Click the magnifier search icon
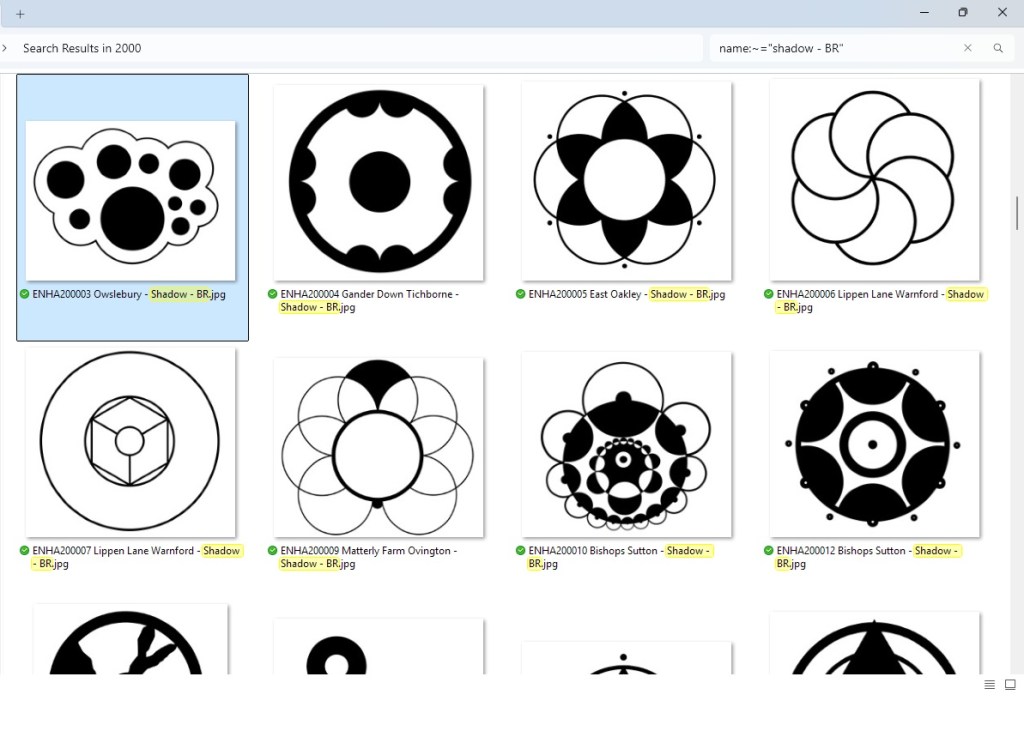 pos(997,48)
